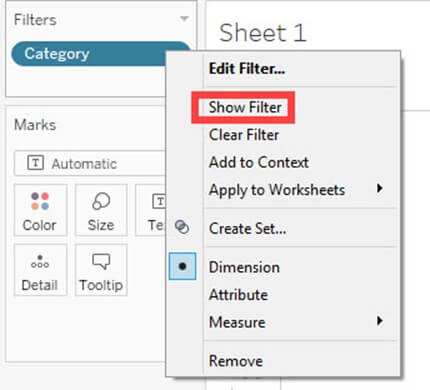This screenshot has height=390, width=430.
Task: Open the Size marks card
Action: tap(101, 210)
